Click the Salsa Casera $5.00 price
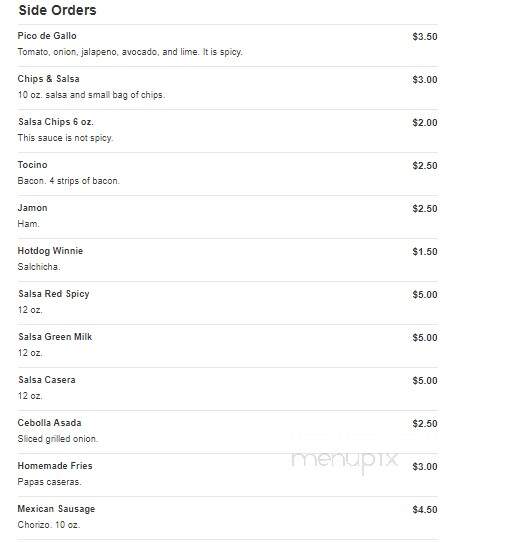 click(425, 381)
